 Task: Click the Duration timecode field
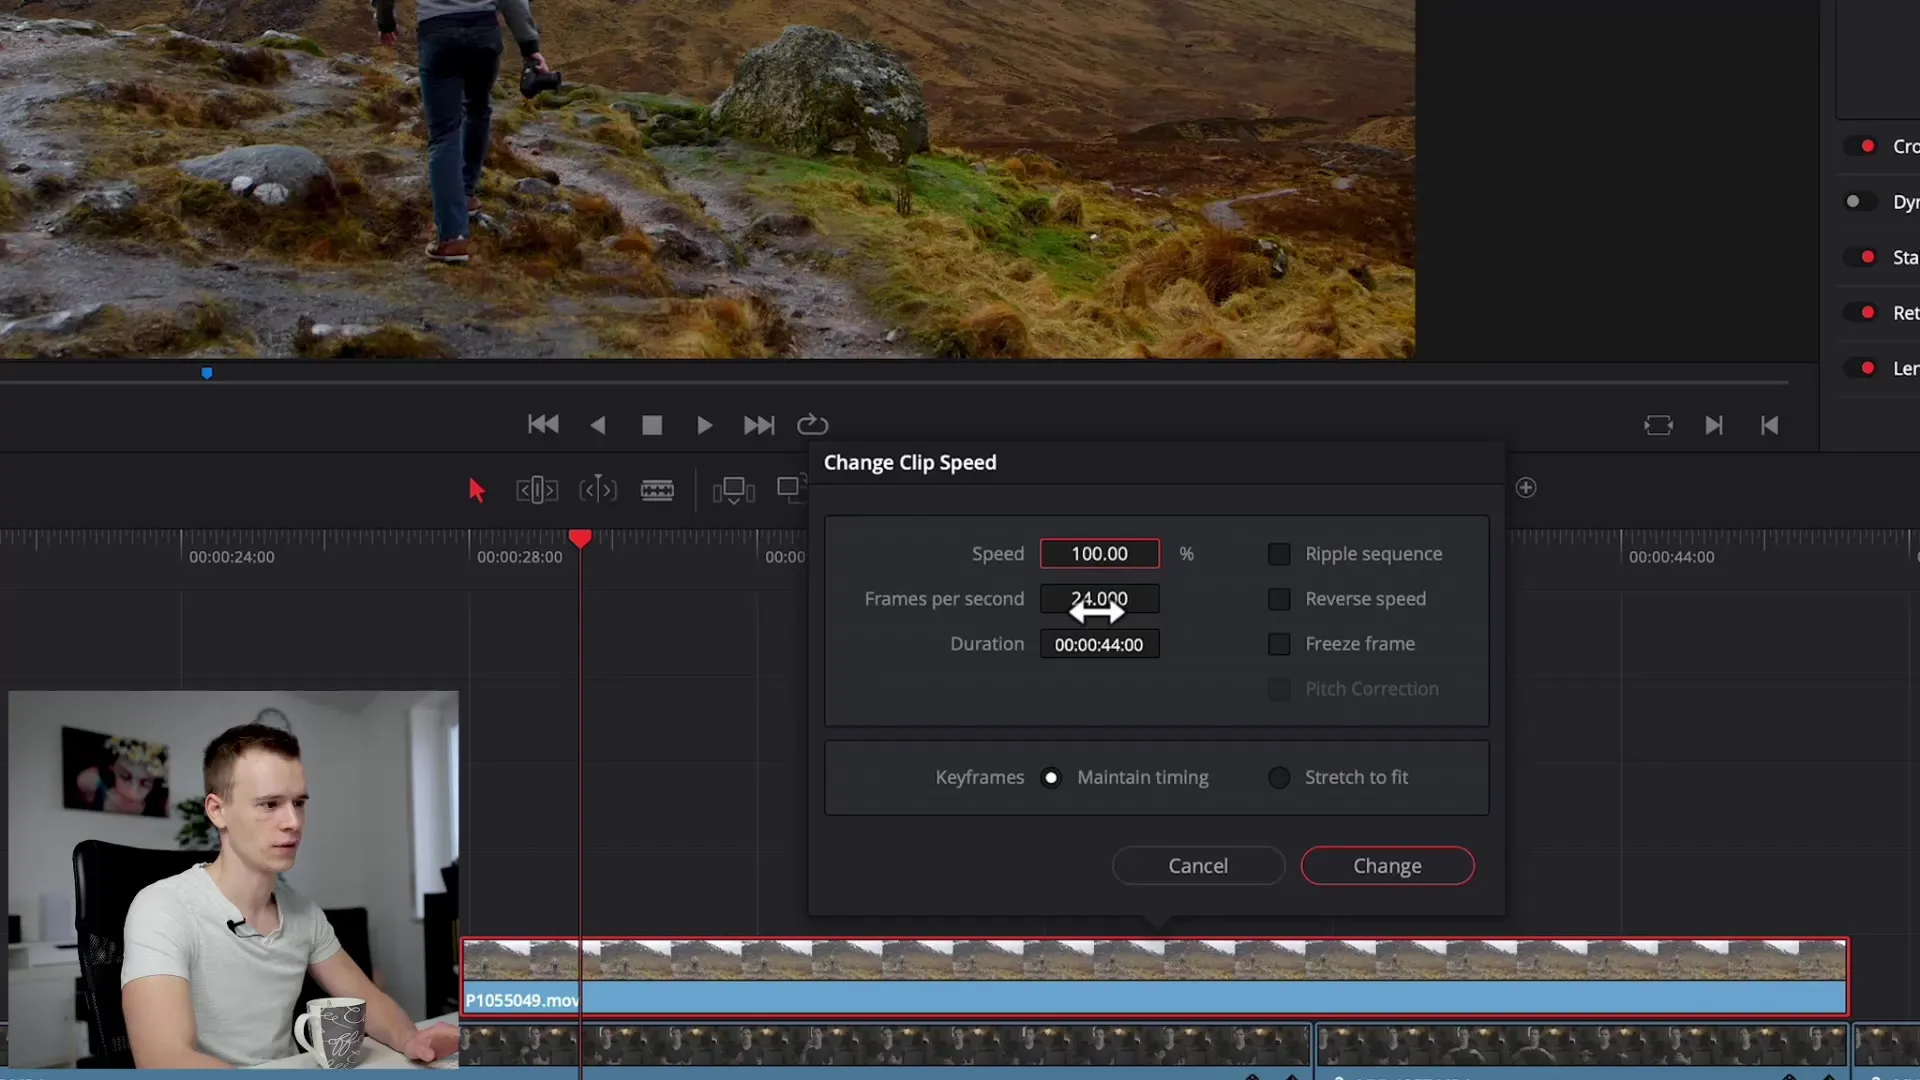point(1100,644)
